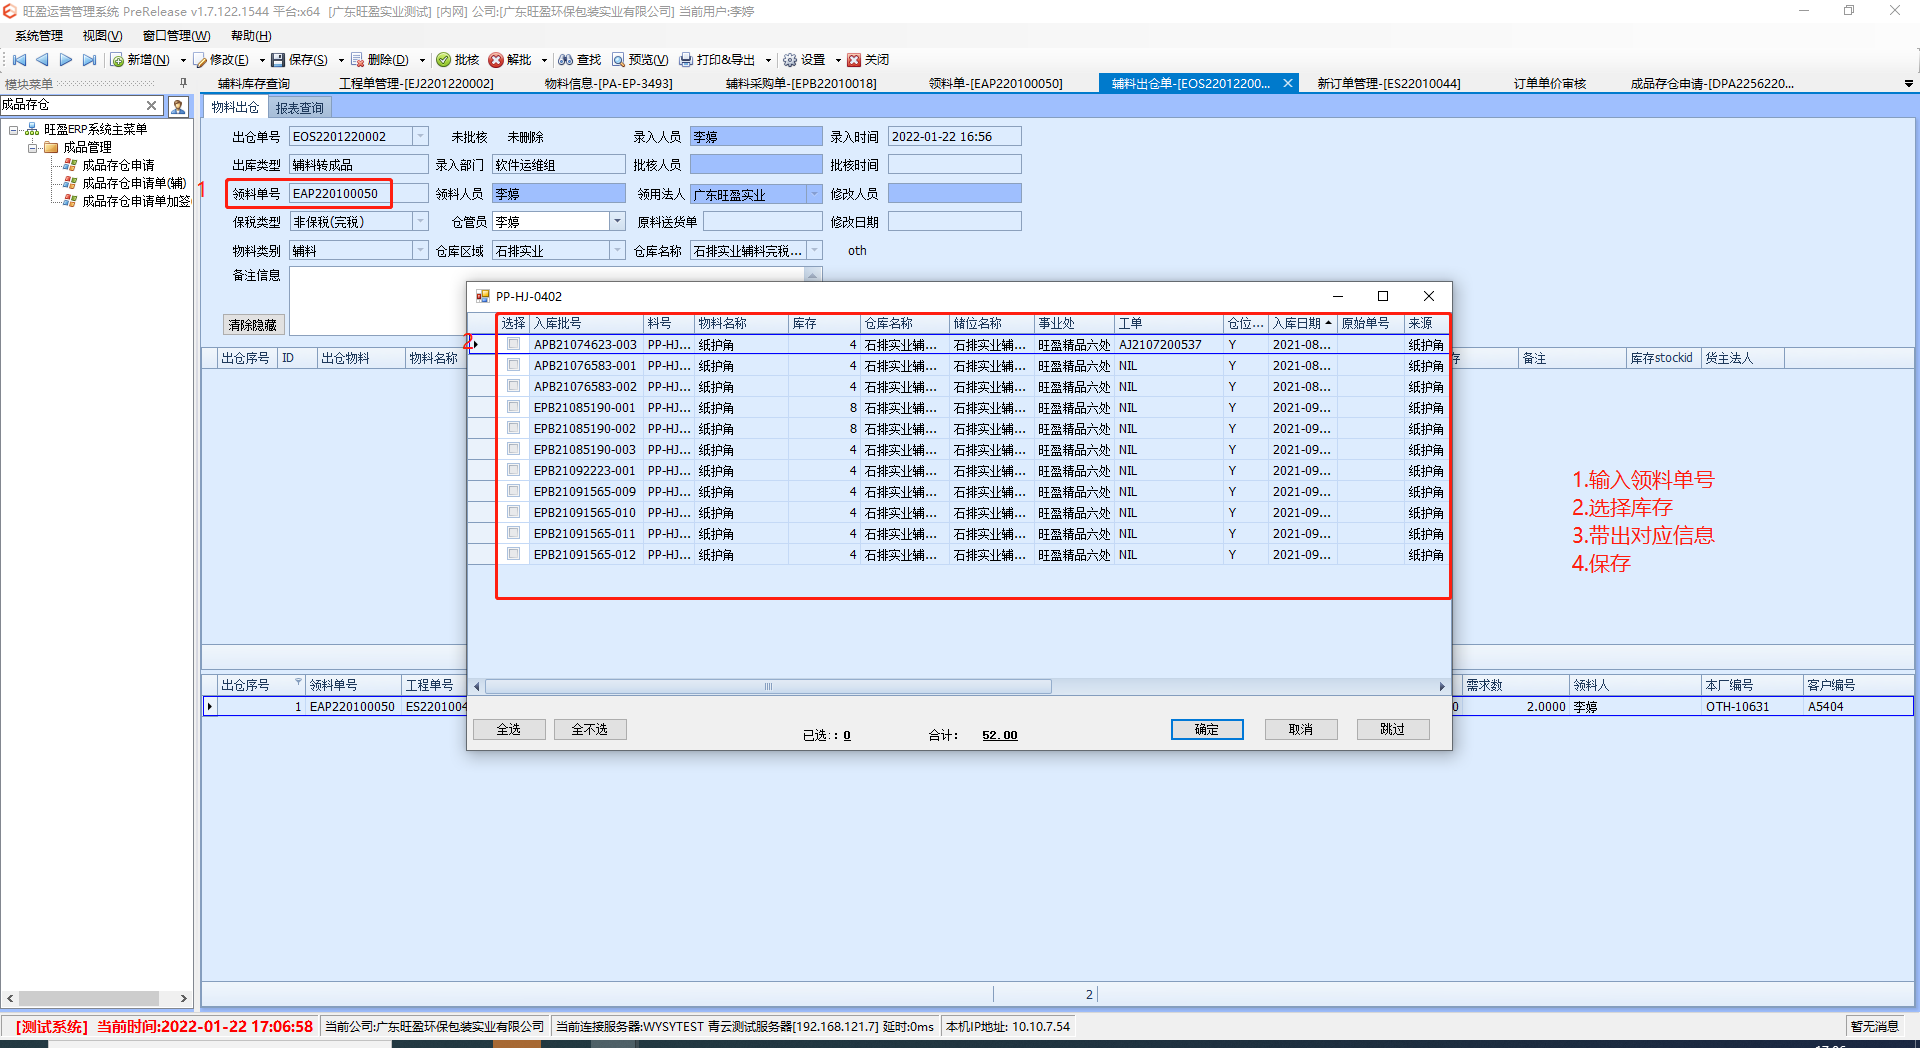Tick checkbox for batch EPB21085190-003
The height and width of the screenshot is (1048, 1920).
(x=514, y=449)
